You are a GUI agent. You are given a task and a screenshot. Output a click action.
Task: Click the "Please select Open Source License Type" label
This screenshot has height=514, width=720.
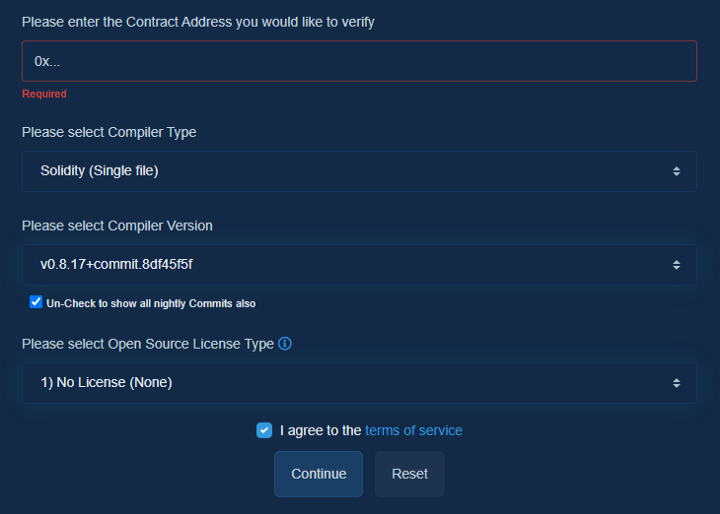tap(147, 344)
